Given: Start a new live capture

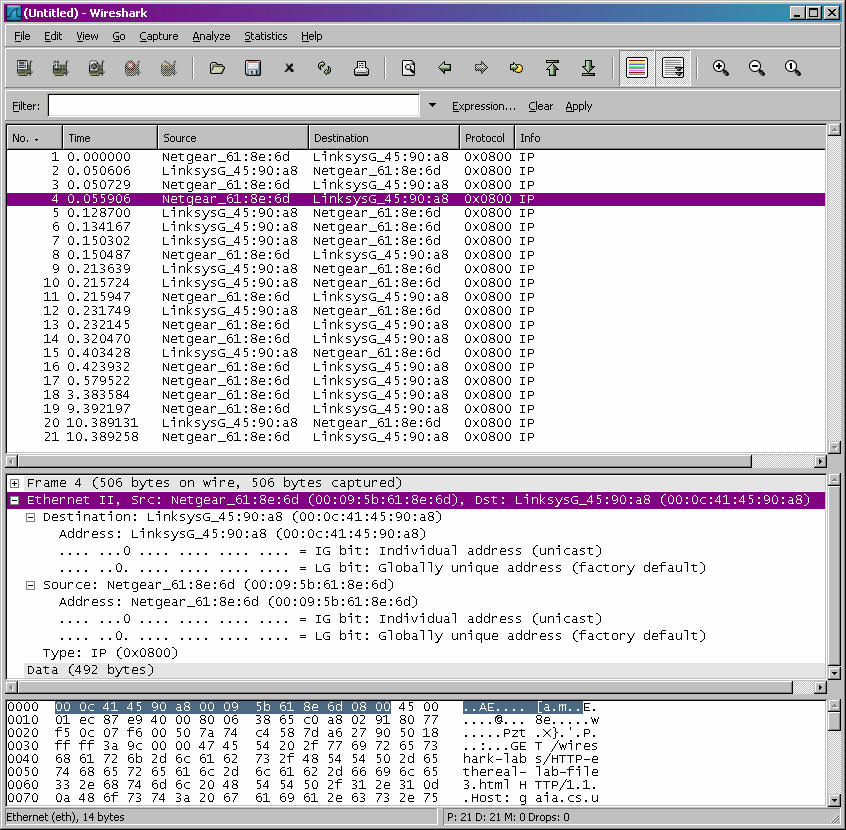Looking at the screenshot, I should coord(97,68).
